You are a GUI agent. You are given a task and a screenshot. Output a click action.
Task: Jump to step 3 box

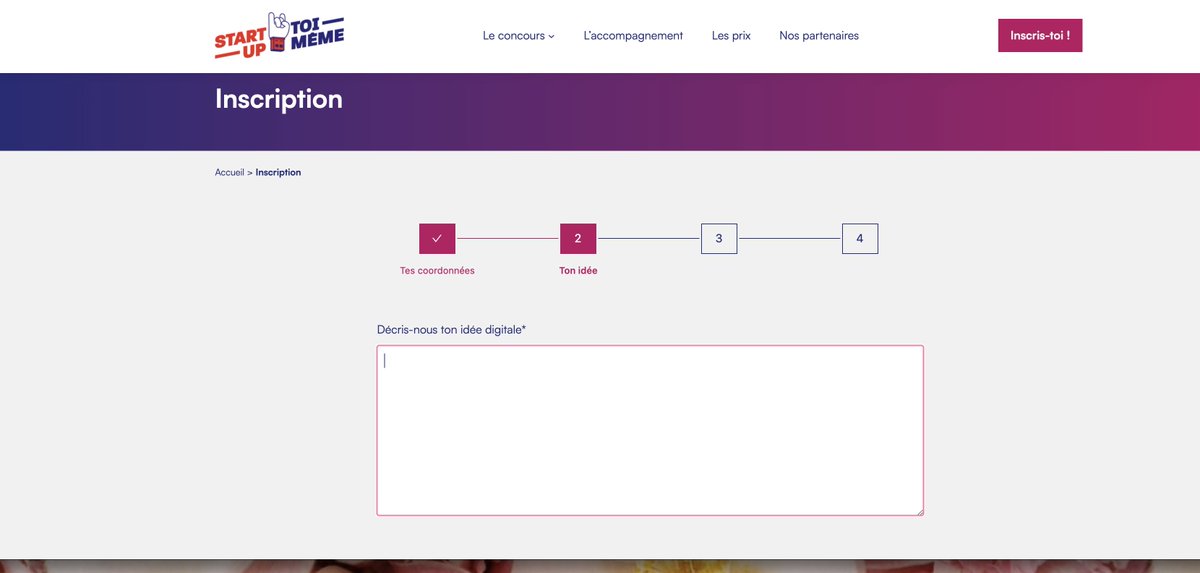(719, 239)
